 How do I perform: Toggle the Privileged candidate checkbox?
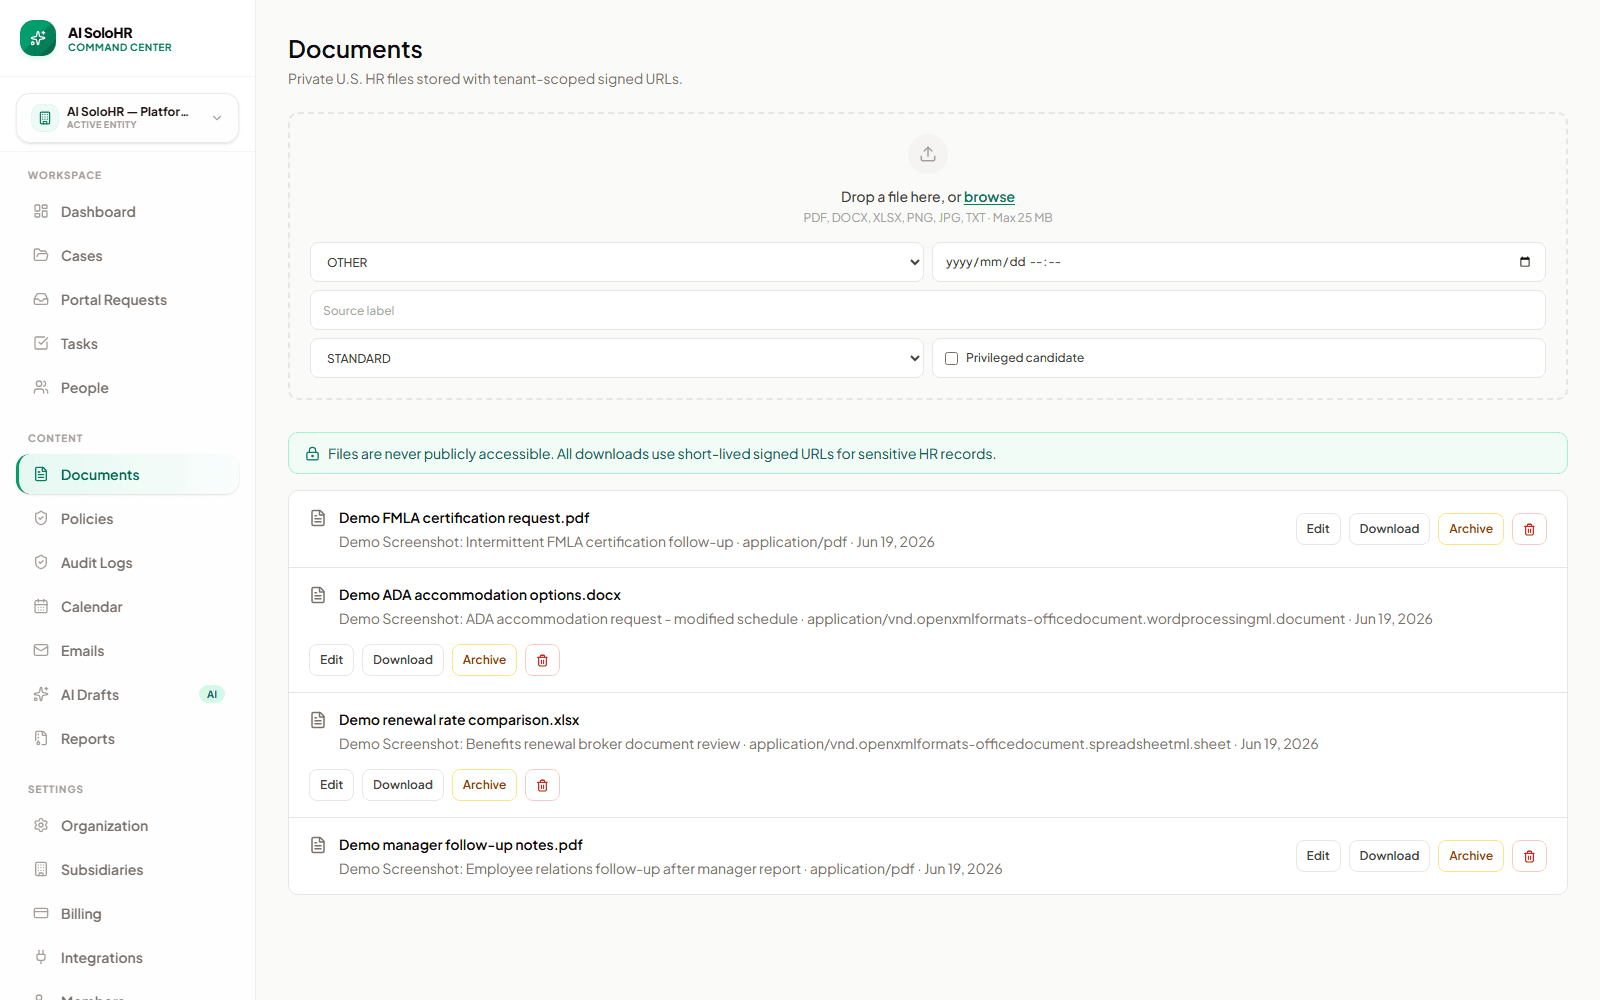tap(951, 358)
